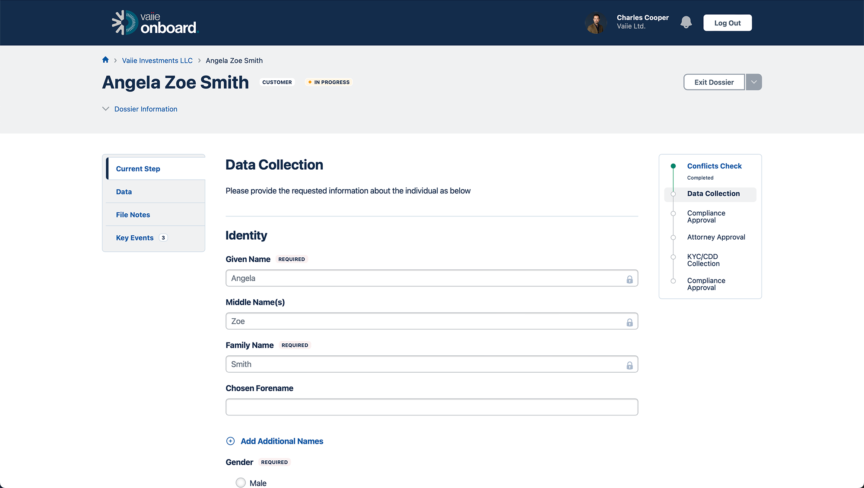Click Charles Cooper's profile avatar
The image size is (864, 488).
596,23
